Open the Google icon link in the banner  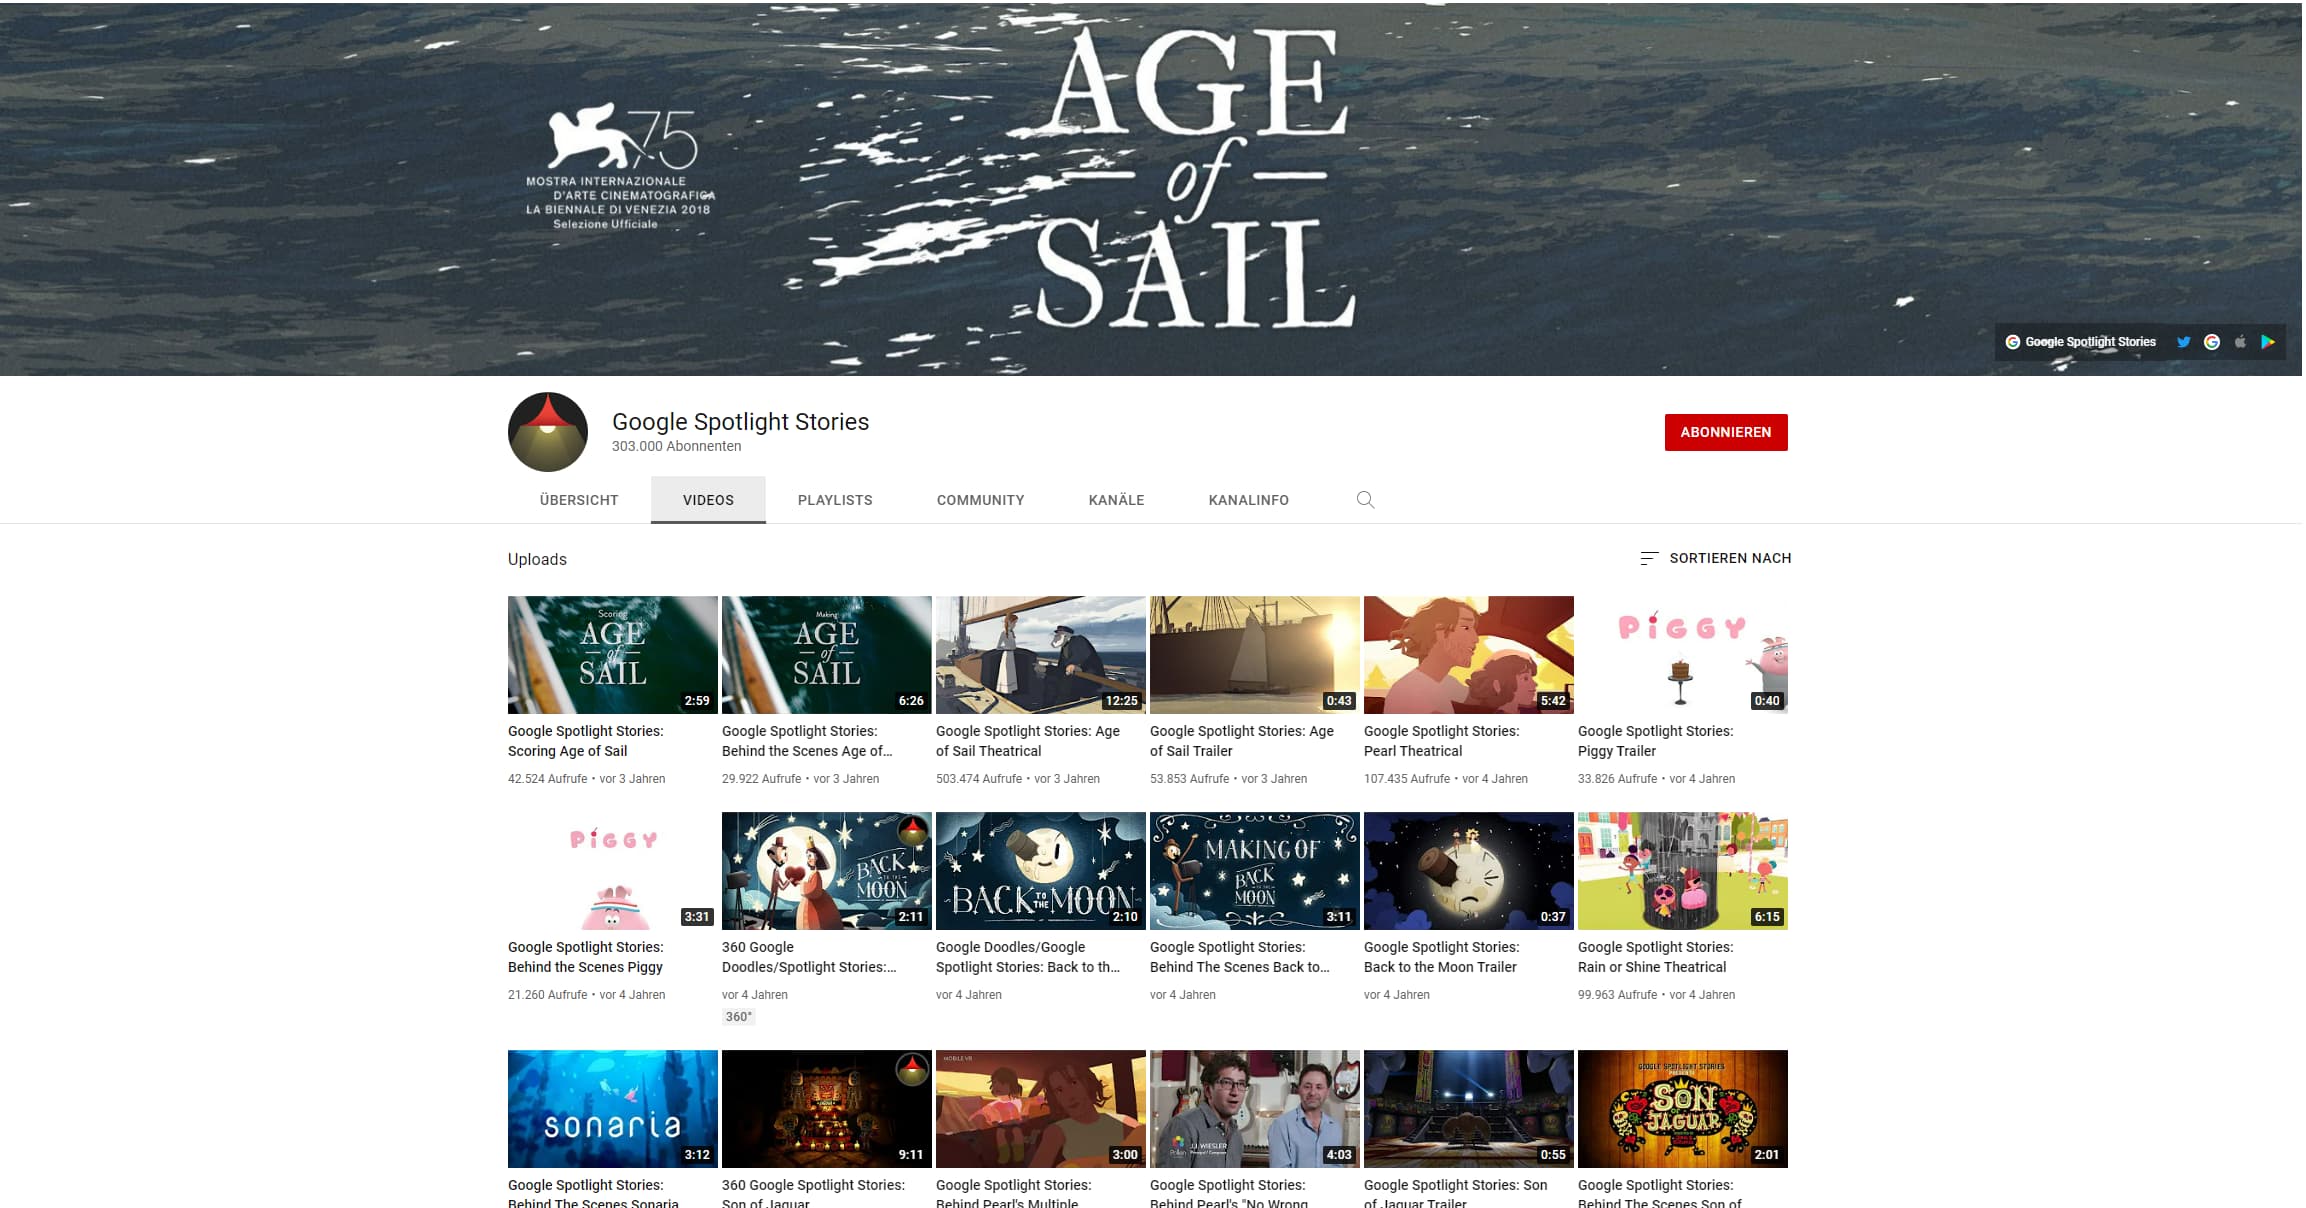(2212, 342)
